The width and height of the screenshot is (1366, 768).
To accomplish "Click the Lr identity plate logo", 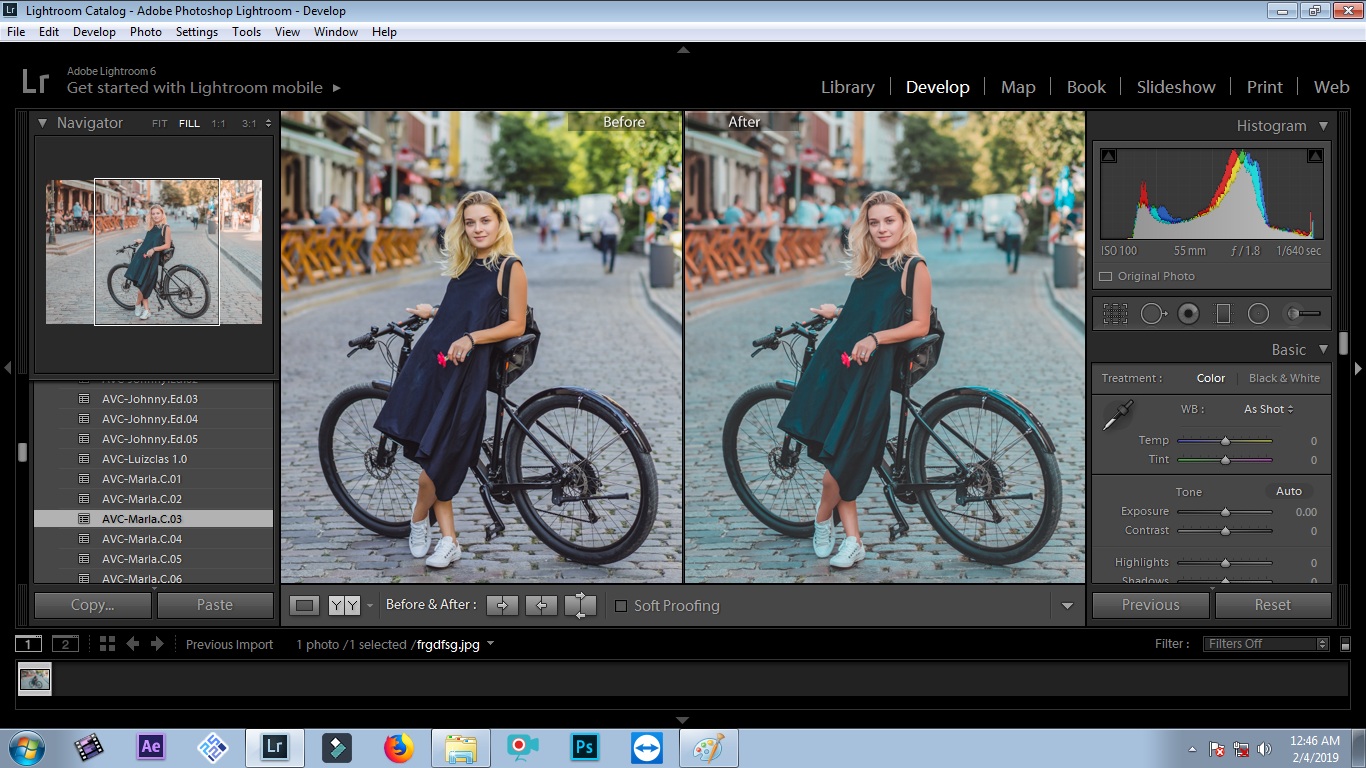I will (x=35, y=80).
